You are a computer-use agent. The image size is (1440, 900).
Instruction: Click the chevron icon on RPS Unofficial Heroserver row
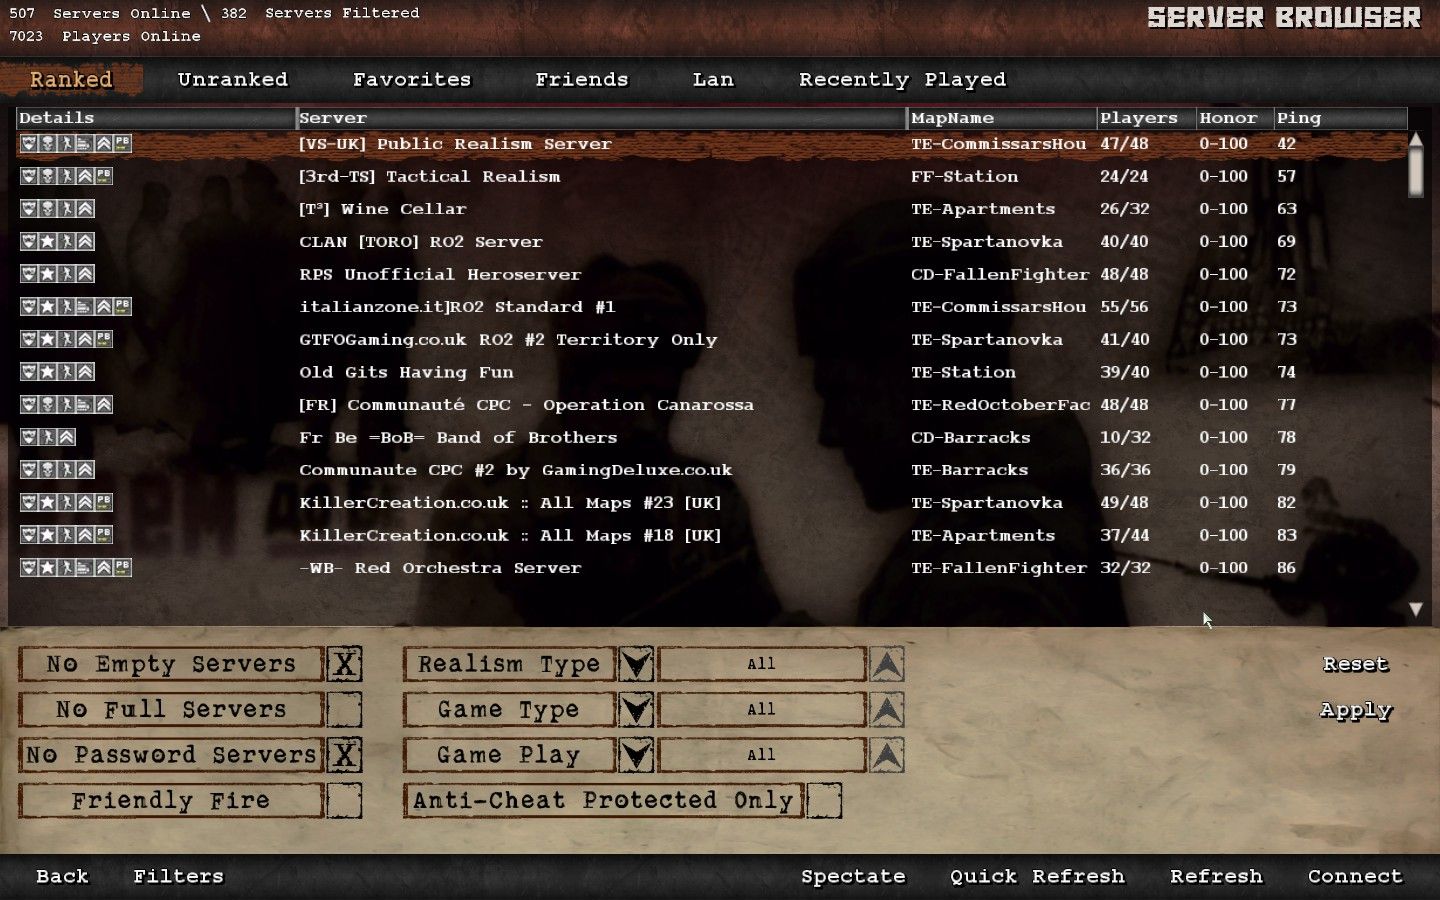click(x=85, y=274)
